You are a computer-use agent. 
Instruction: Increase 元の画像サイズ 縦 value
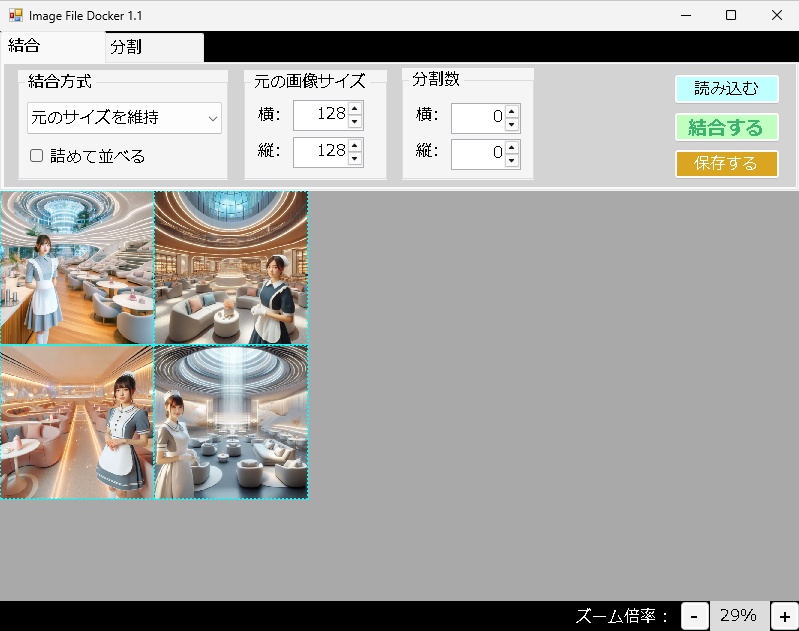pos(355,145)
